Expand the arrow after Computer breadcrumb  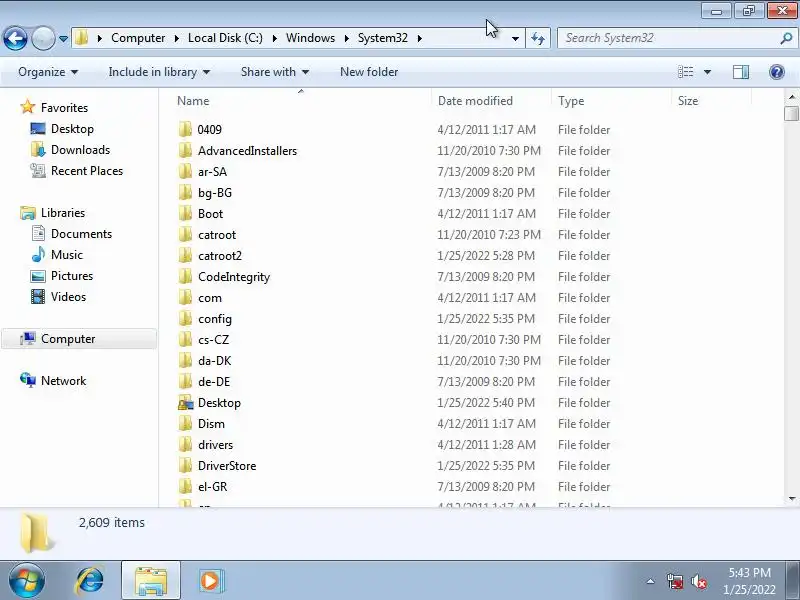coord(177,38)
